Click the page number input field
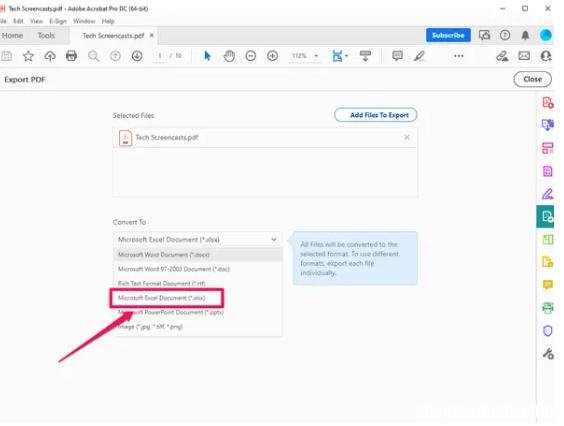564x426 pixels. pyautogui.click(x=160, y=56)
